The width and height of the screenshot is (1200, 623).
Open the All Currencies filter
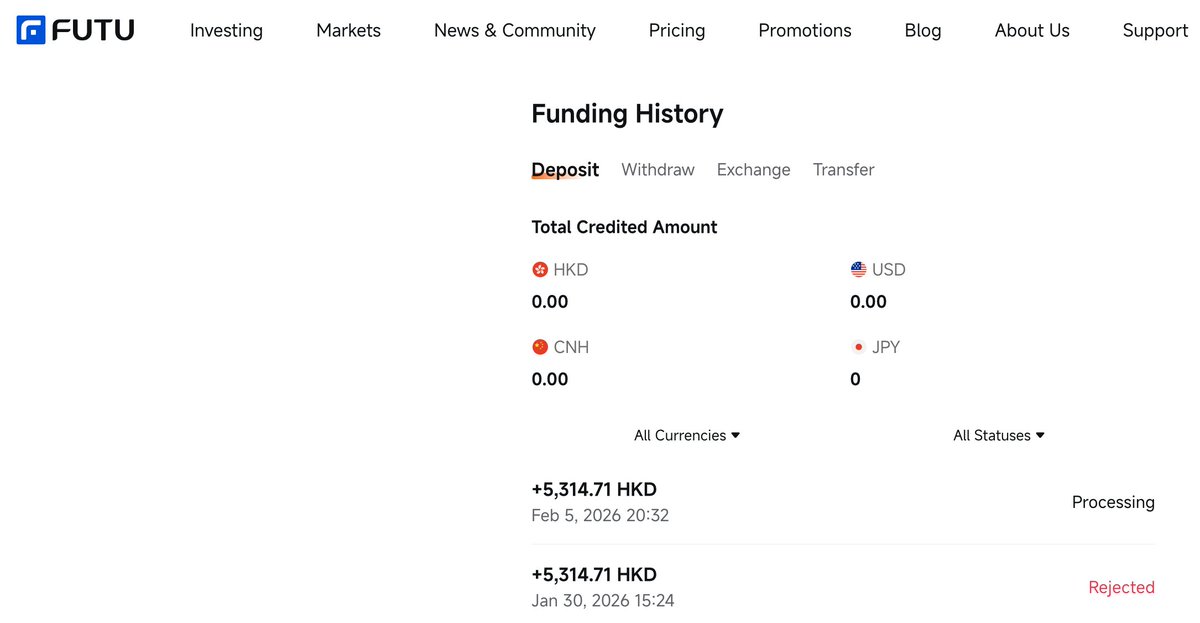(686, 435)
